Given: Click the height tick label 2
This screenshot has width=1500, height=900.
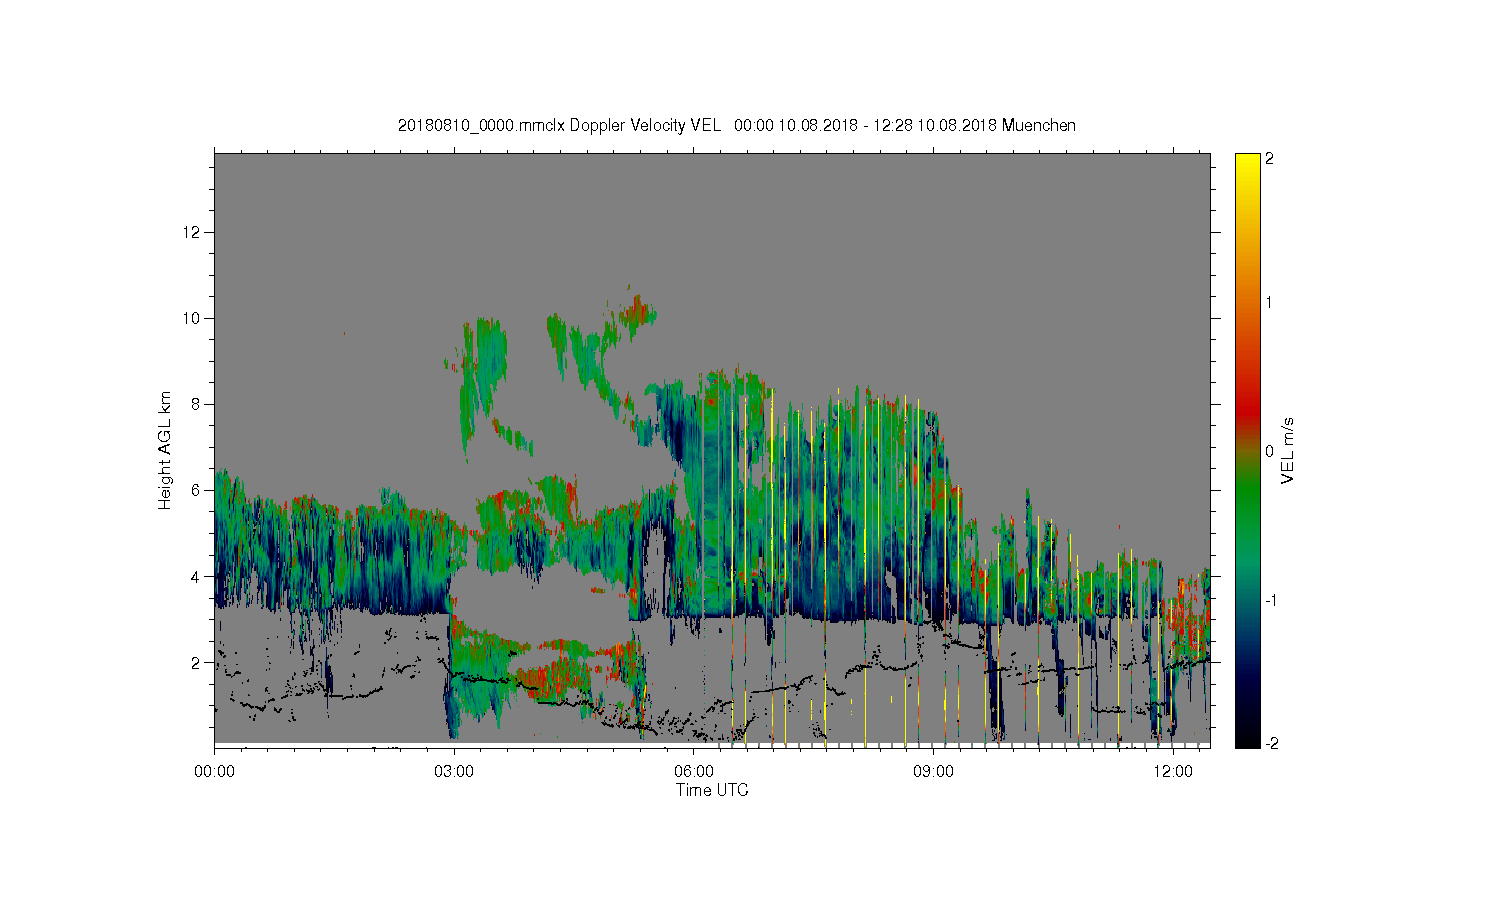Looking at the screenshot, I should (197, 662).
